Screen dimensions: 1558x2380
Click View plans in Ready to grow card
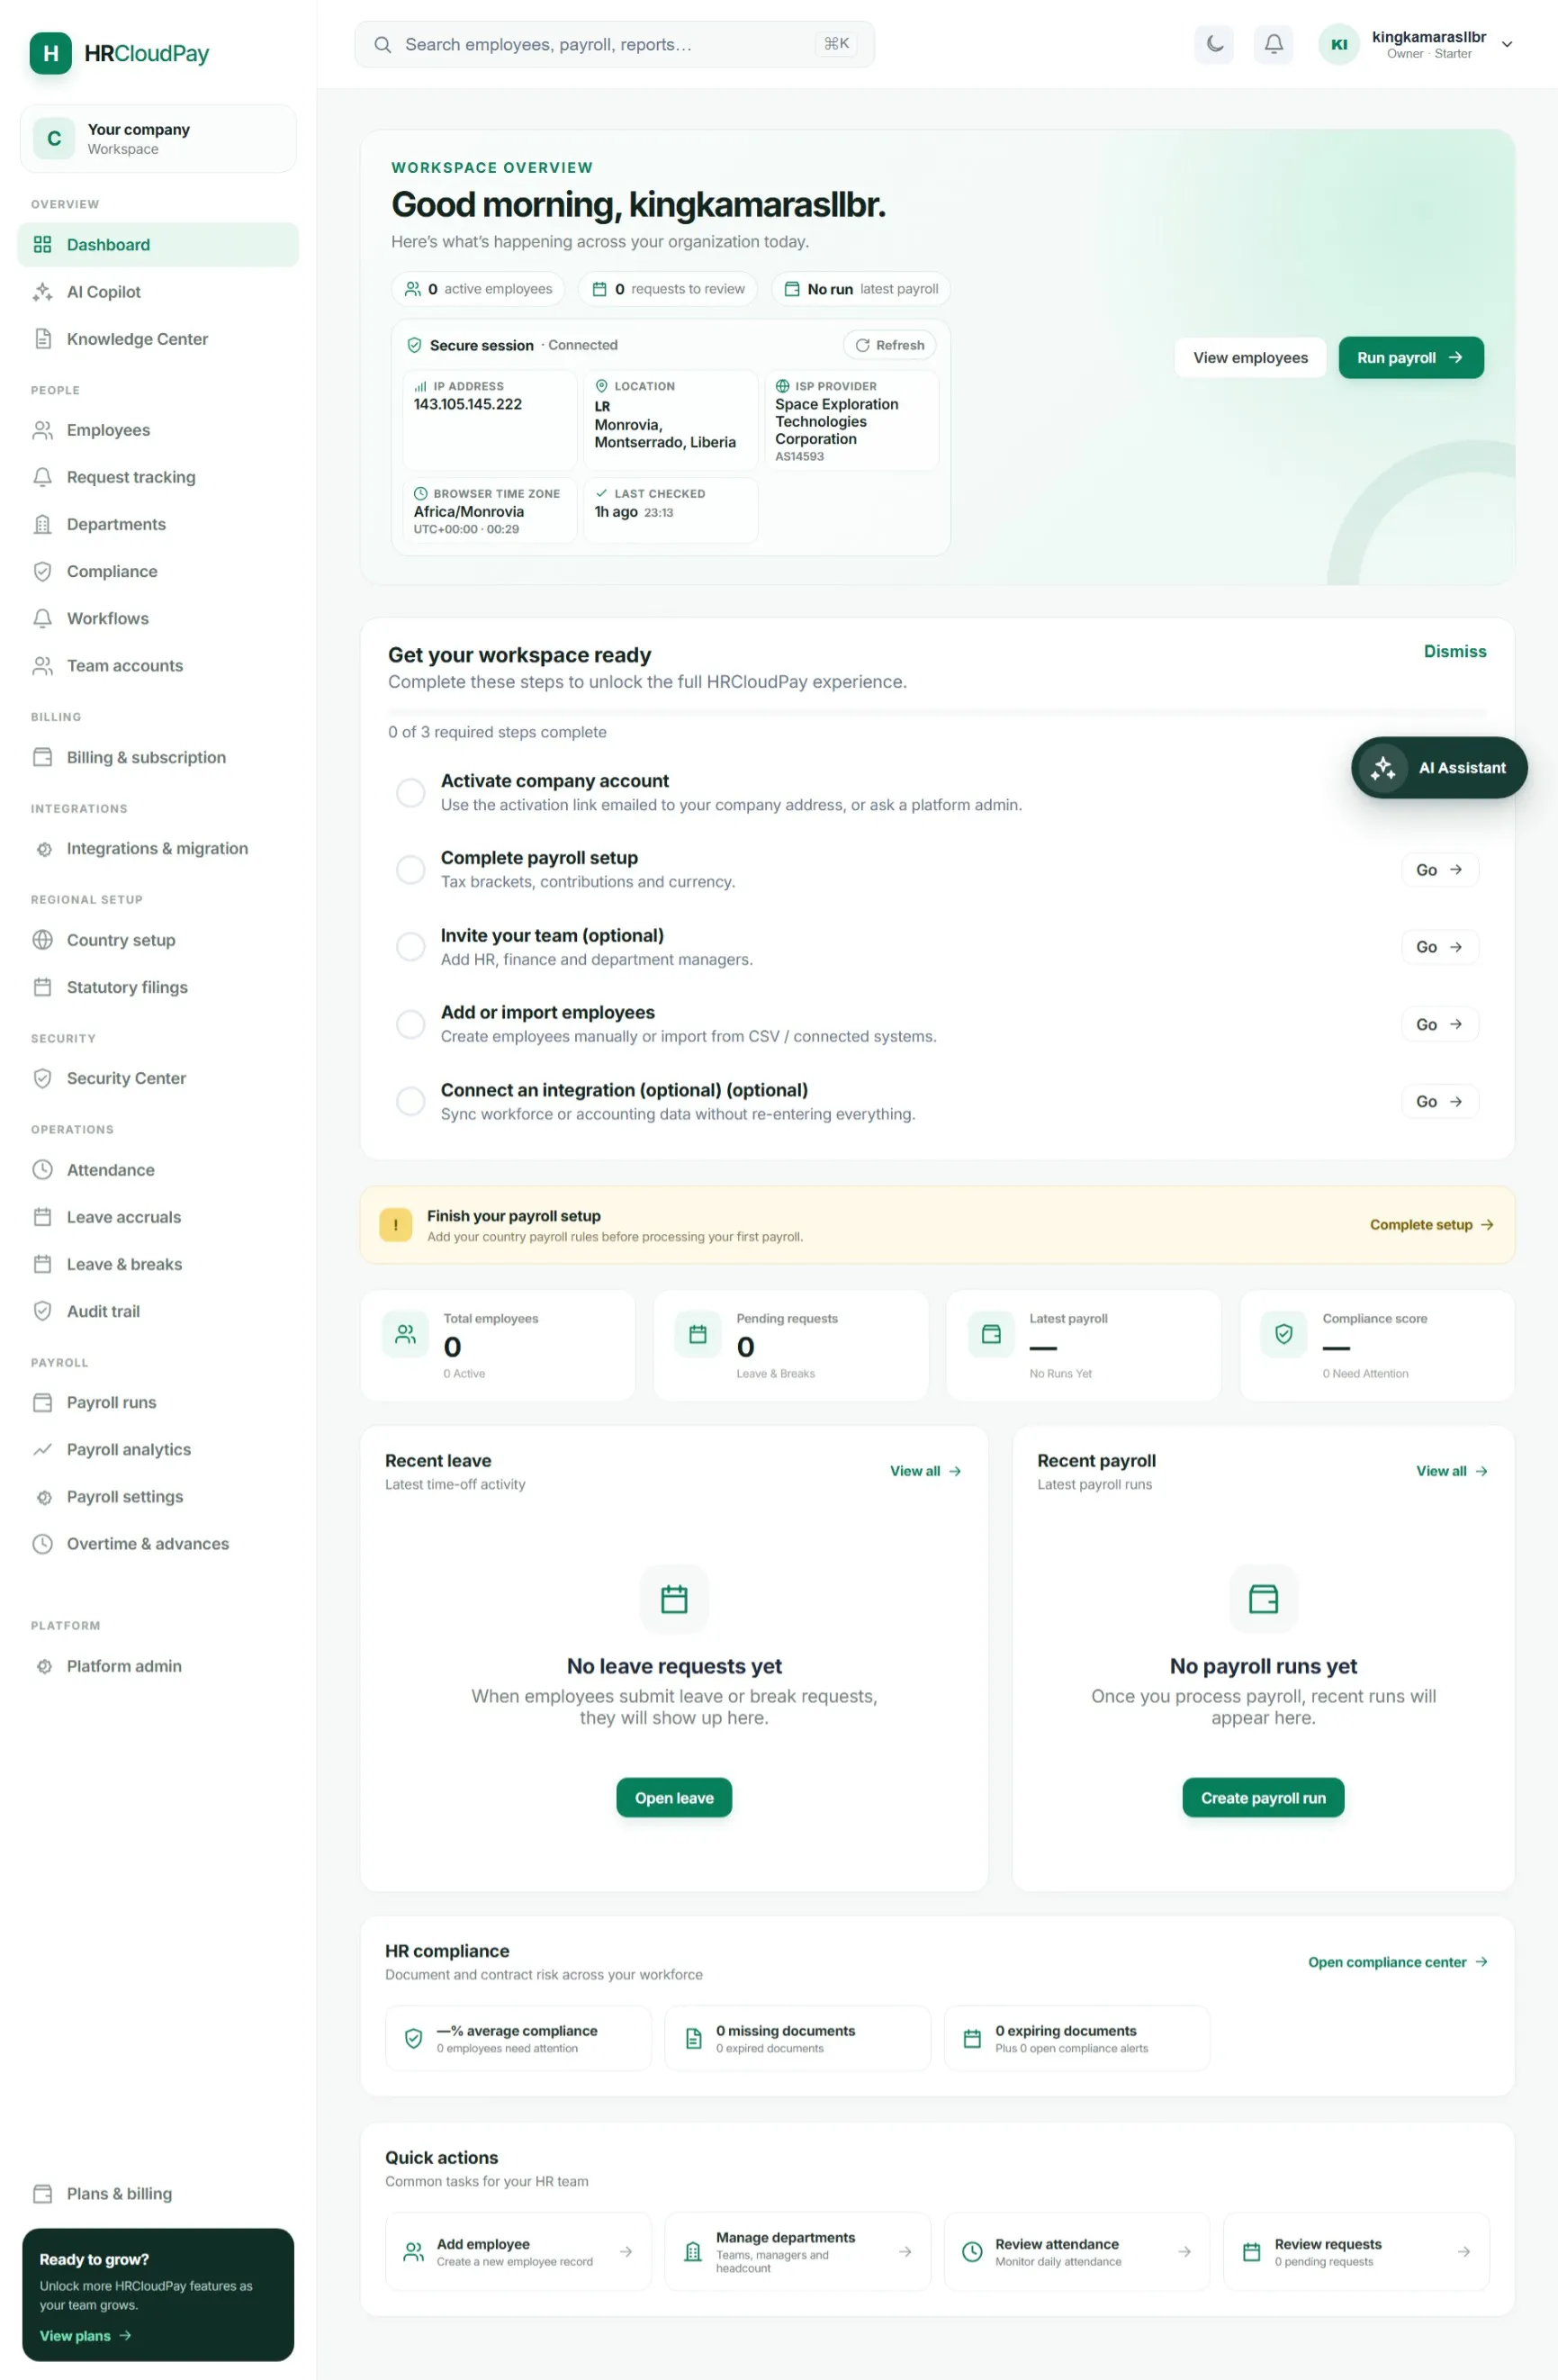point(85,2336)
